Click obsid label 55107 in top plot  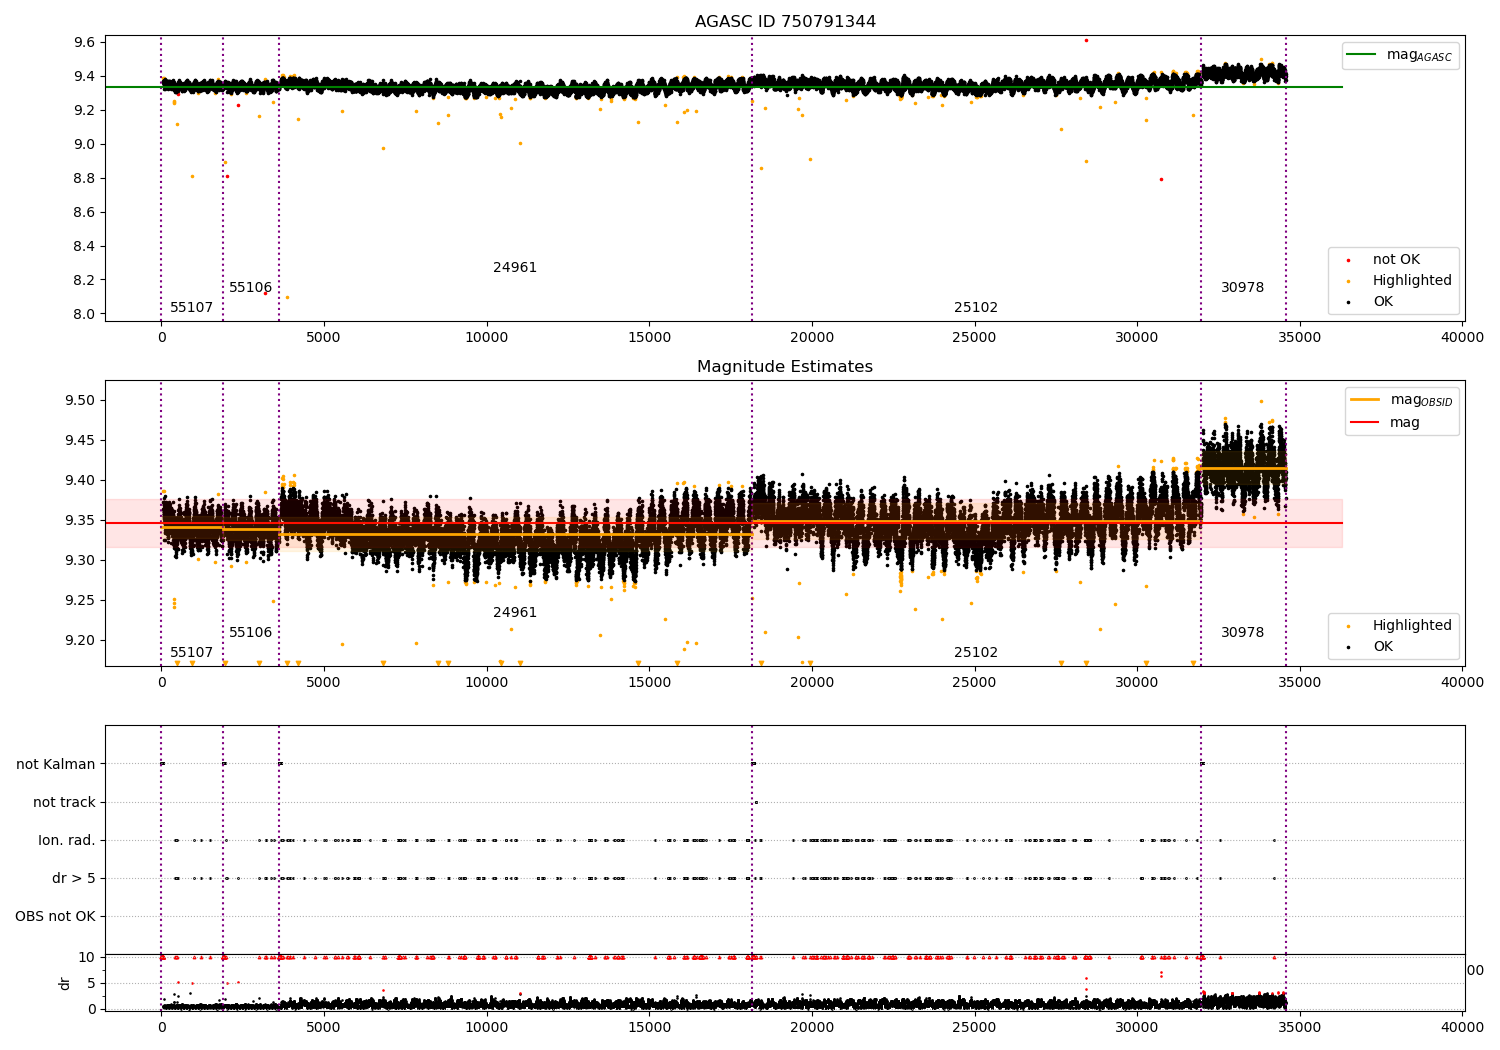pyautogui.click(x=192, y=308)
